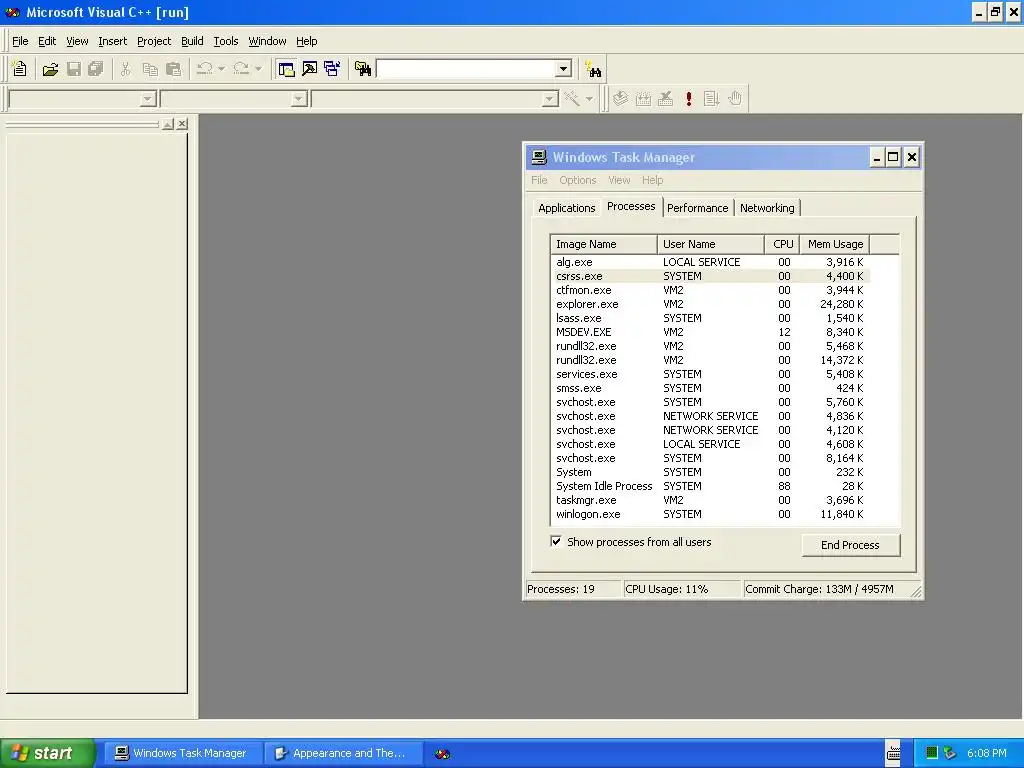The image size is (1024, 768).
Task: Open the Tools menu
Action: coord(226,41)
